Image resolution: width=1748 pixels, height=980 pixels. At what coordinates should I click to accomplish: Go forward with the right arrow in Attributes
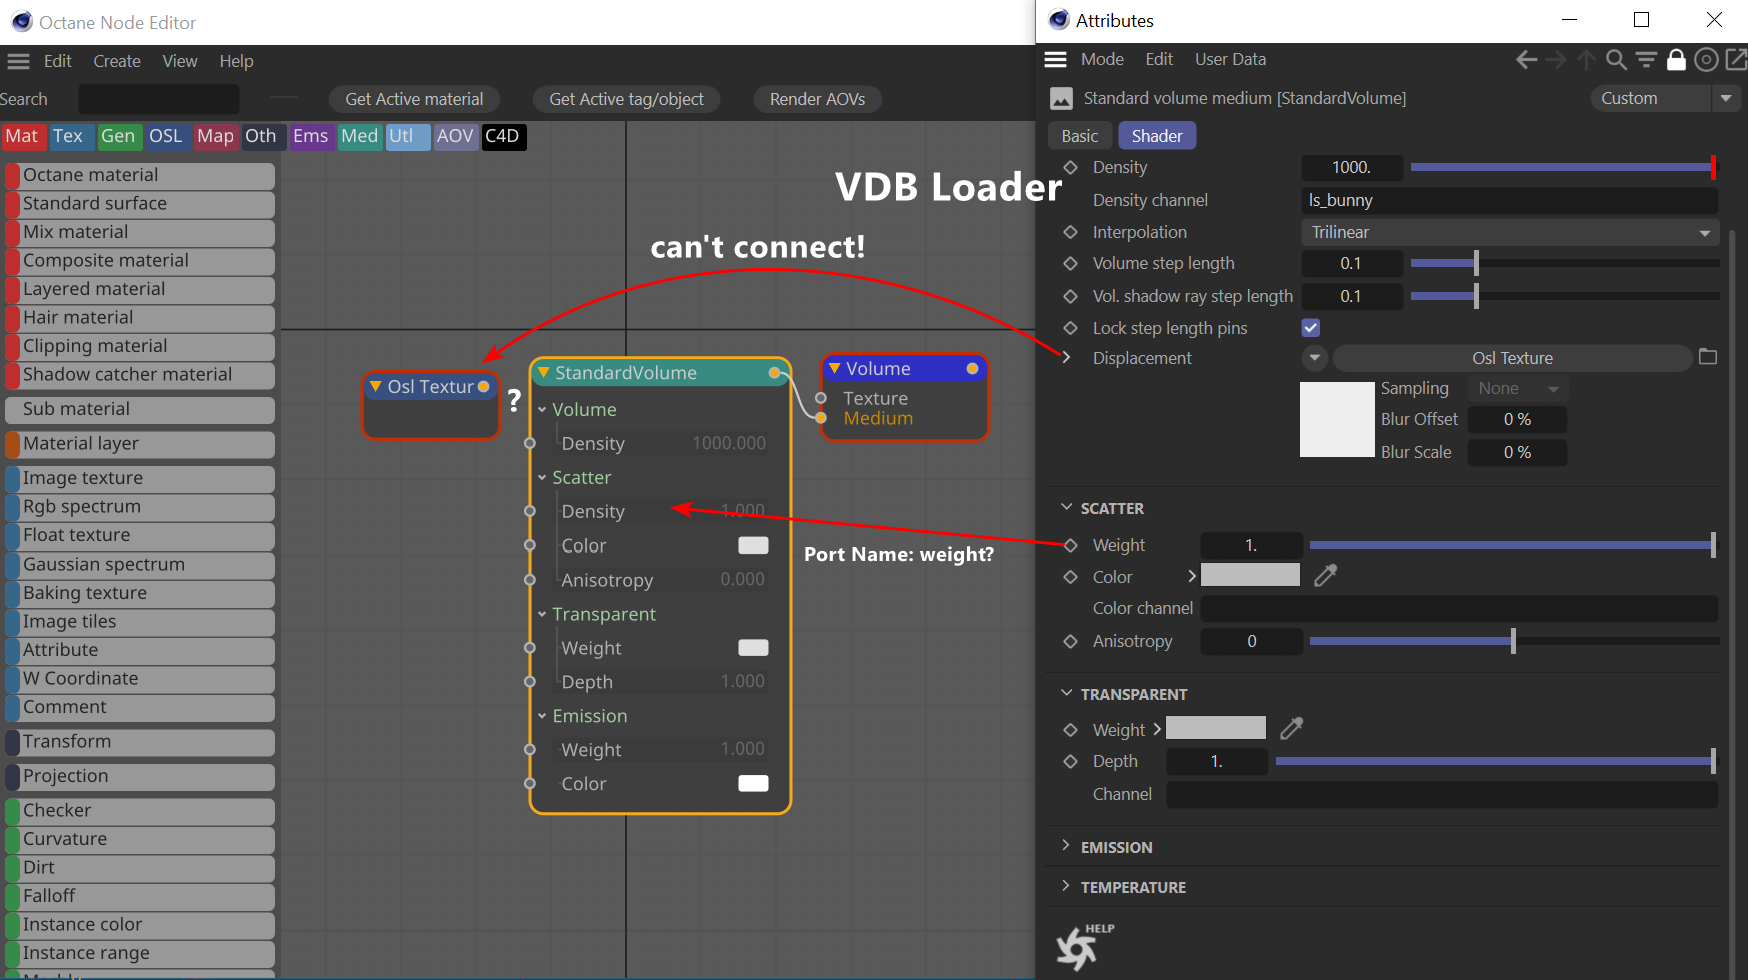tap(1556, 60)
